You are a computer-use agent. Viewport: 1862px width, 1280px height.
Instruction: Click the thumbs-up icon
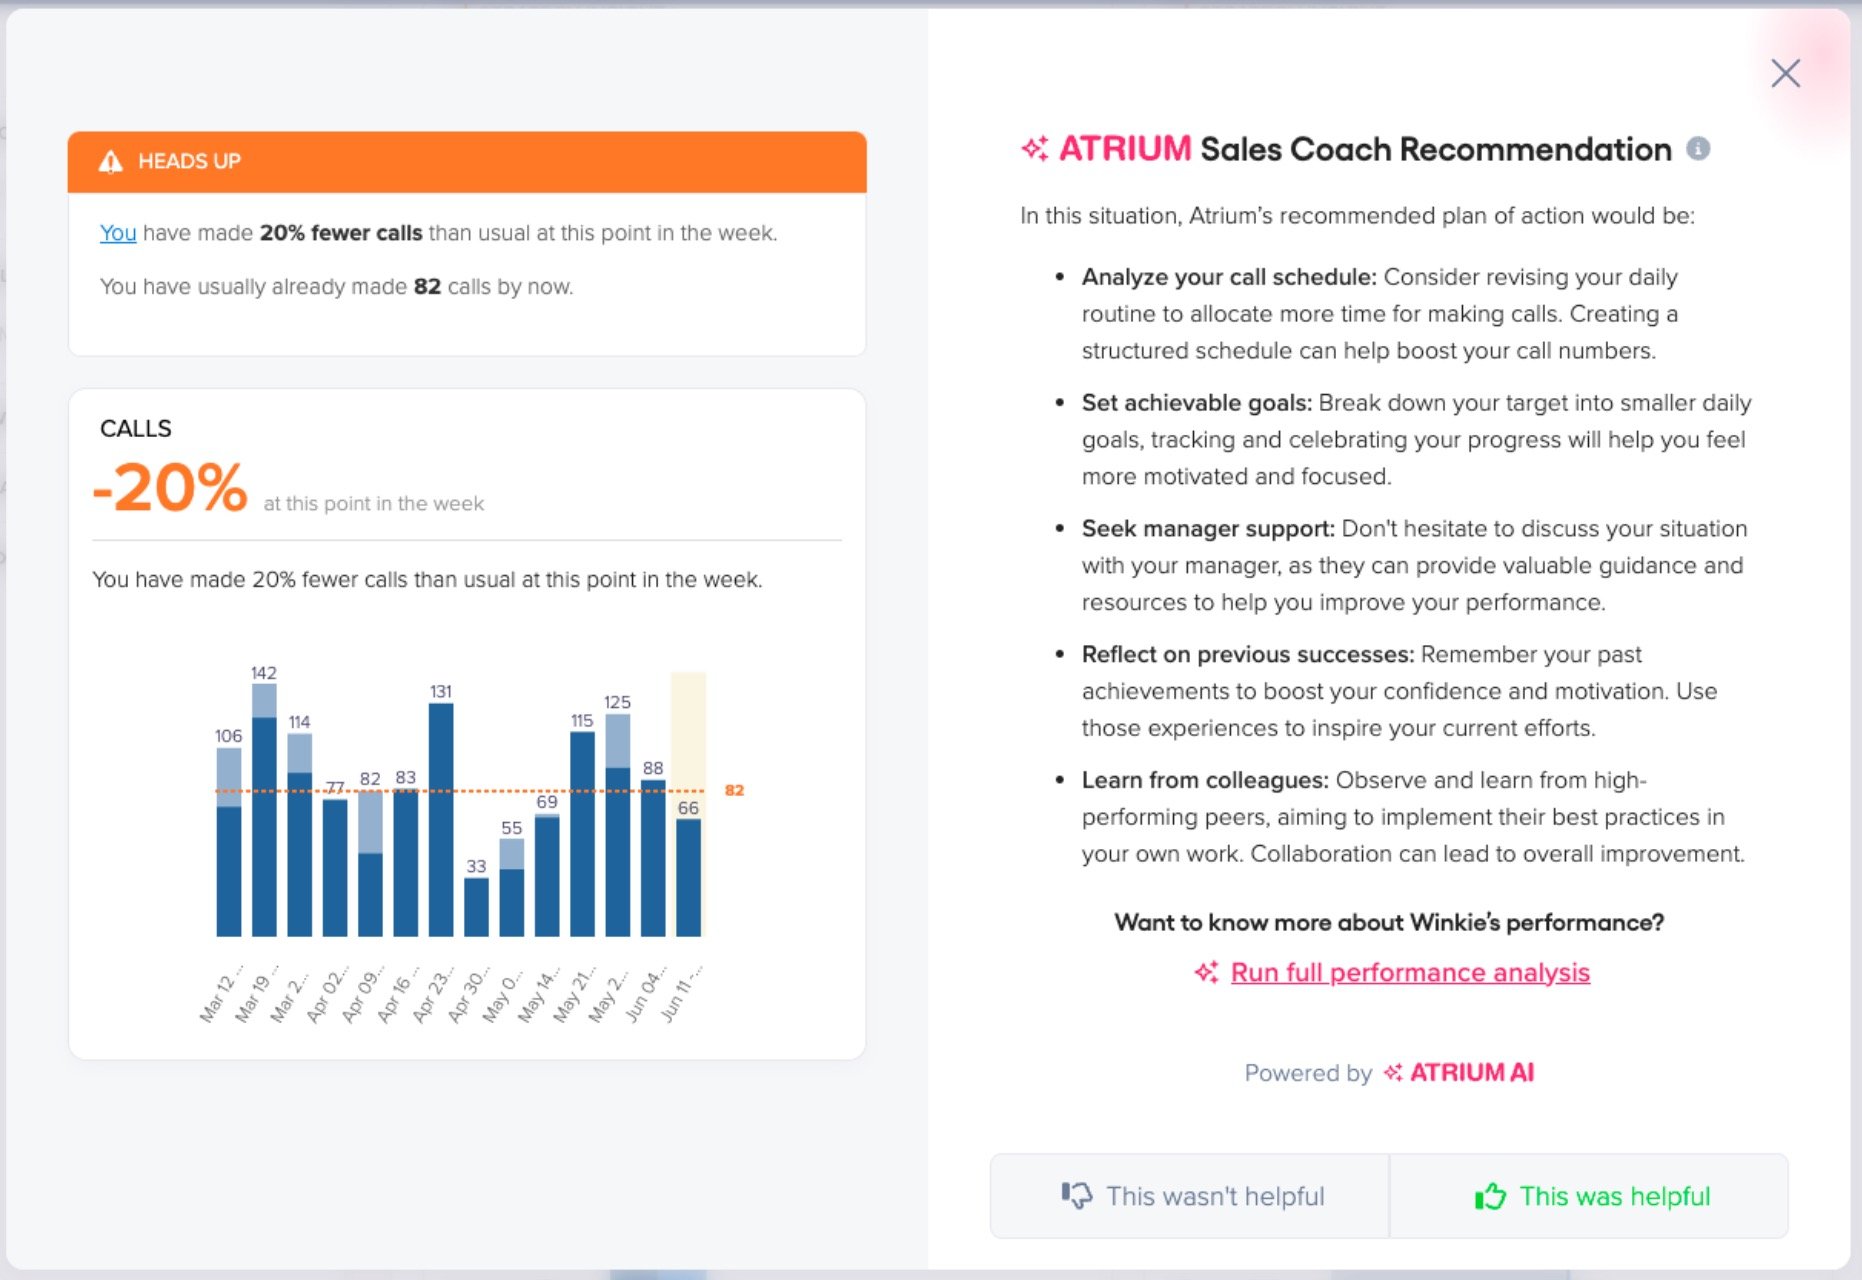click(1491, 1195)
